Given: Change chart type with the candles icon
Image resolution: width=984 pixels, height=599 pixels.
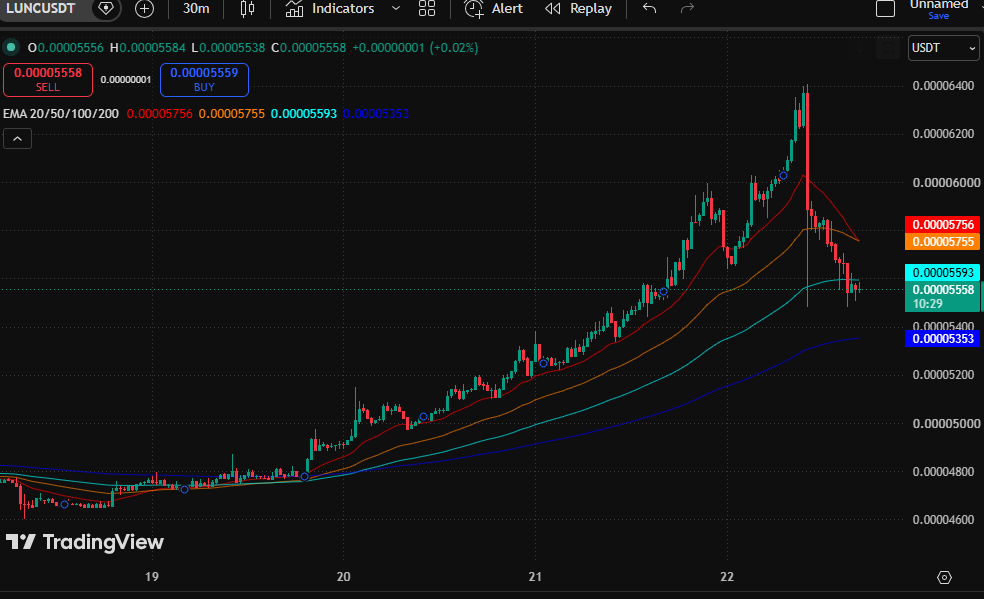Looking at the screenshot, I should [x=247, y=9].
